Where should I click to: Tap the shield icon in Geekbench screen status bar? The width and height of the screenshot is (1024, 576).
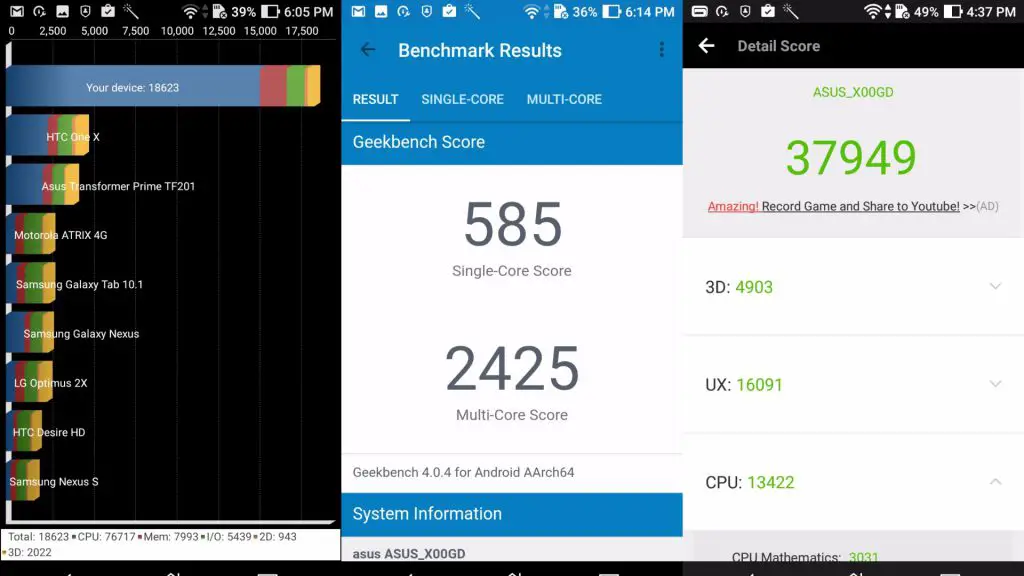click(426, 12)
